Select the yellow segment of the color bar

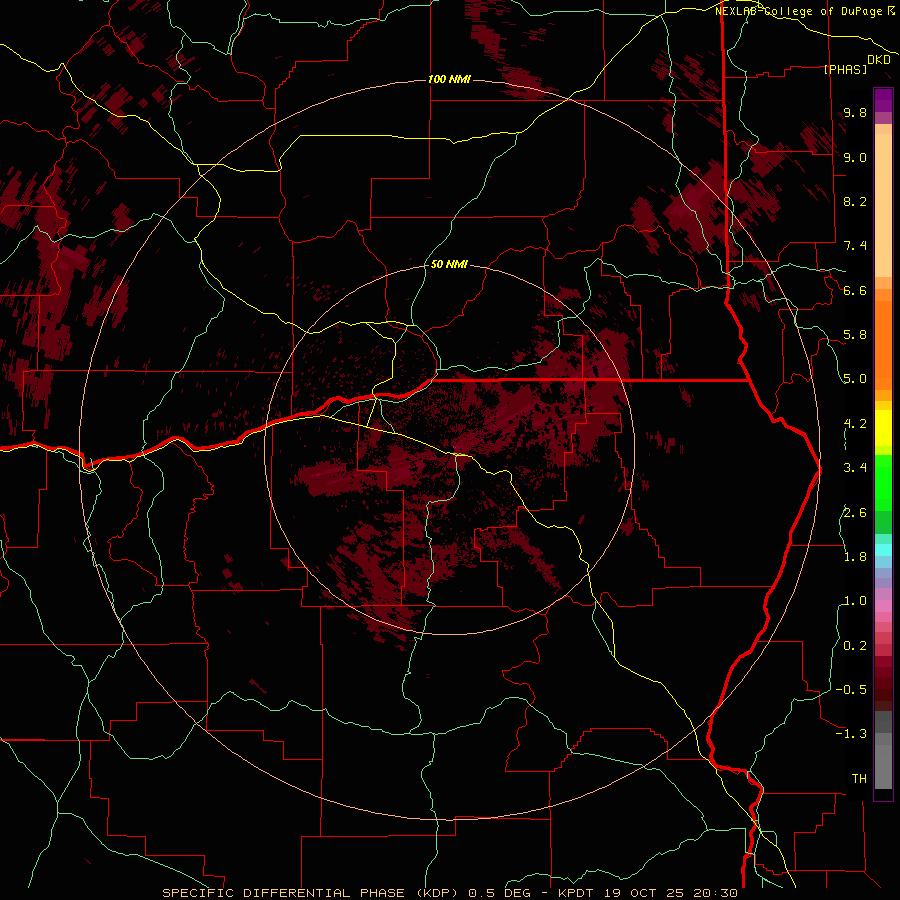point(883,428)
